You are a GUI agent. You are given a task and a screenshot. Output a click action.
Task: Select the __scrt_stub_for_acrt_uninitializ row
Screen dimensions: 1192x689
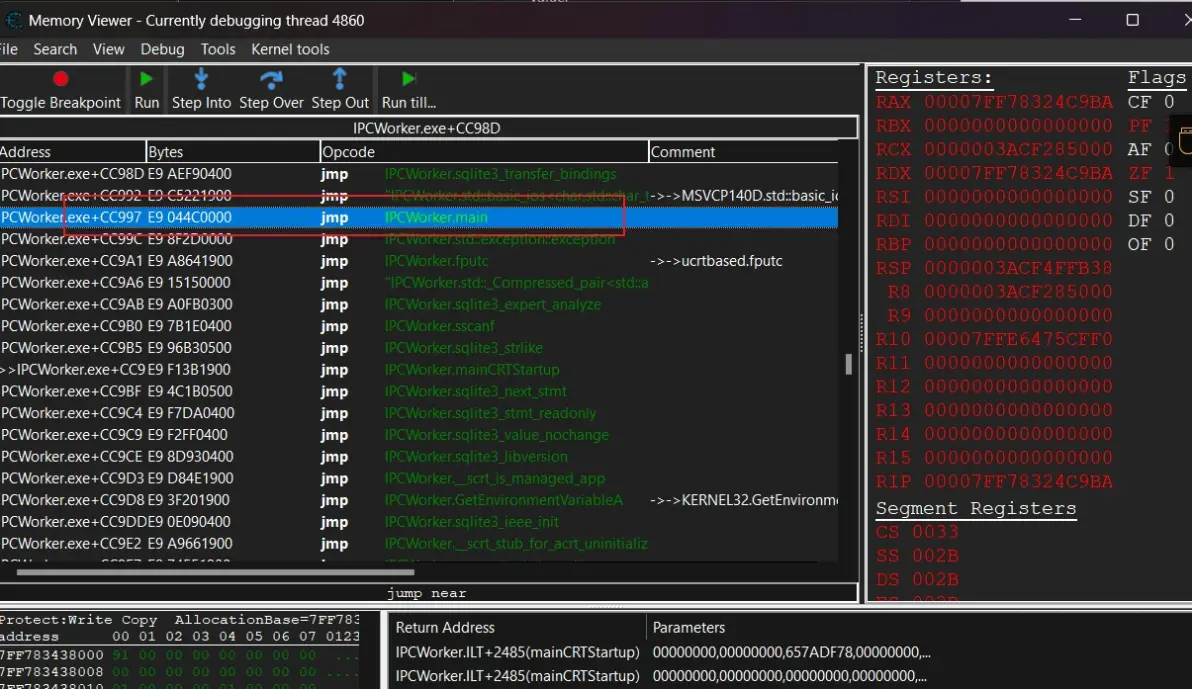(x=419, y=544)
